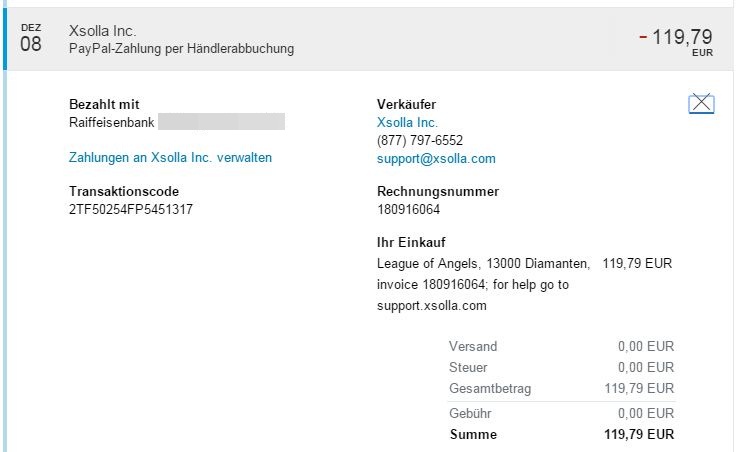Click the seller phone number (877) 797-6552

tap(420, 140)
